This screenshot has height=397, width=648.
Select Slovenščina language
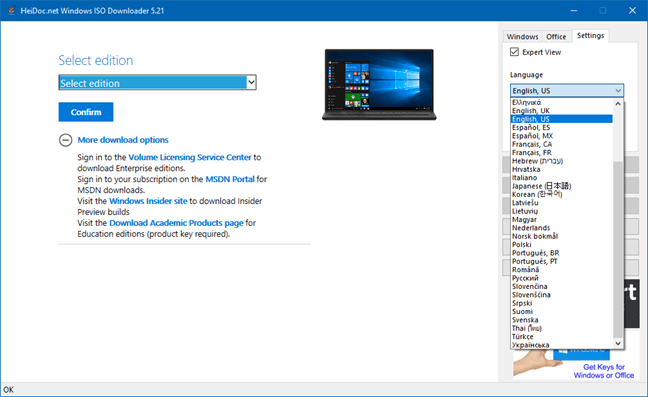coord(561,295)
